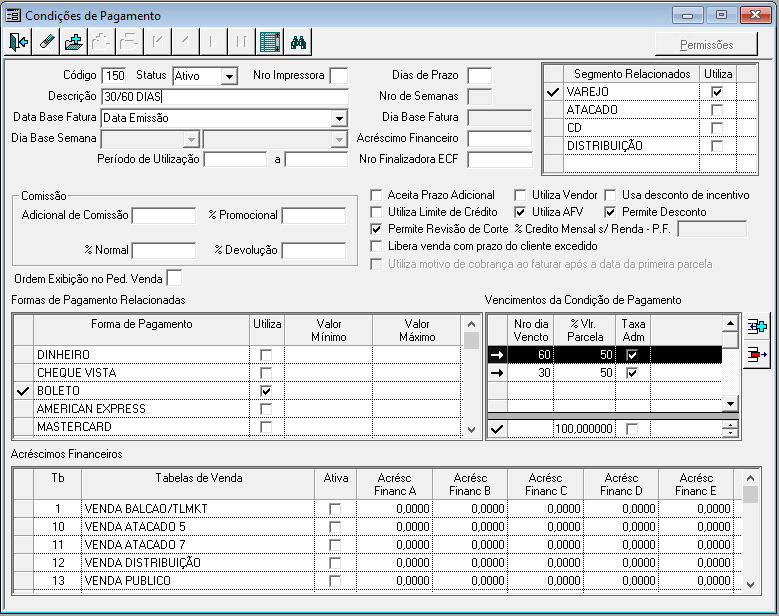
Task: Toggle Utiliza checkbox for CD segment
Action: click(716, 128)
